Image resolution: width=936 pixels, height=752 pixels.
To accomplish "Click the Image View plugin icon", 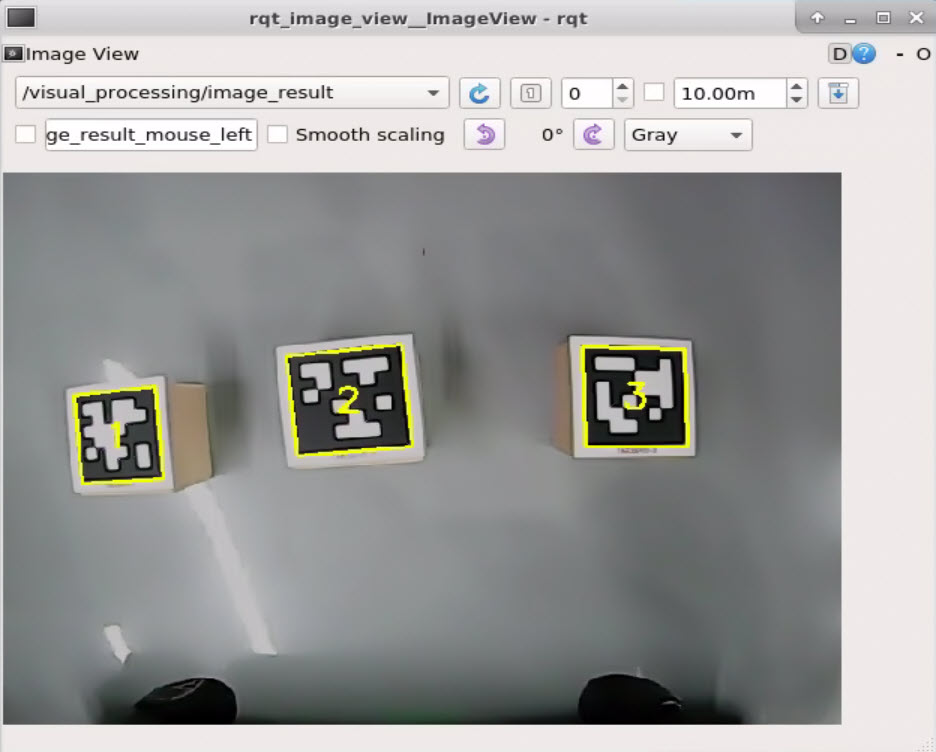I will [13, 54].
